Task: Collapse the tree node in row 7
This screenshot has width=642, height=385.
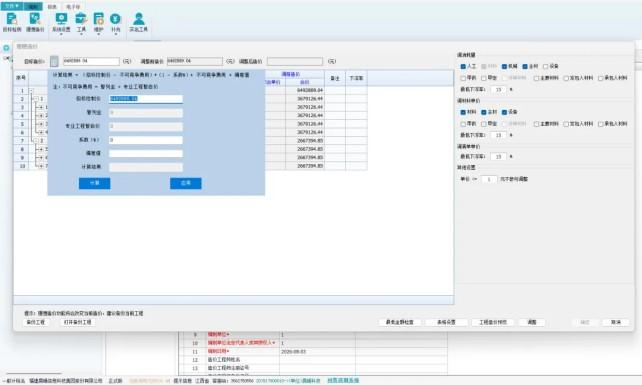Action: pos(36,140)
